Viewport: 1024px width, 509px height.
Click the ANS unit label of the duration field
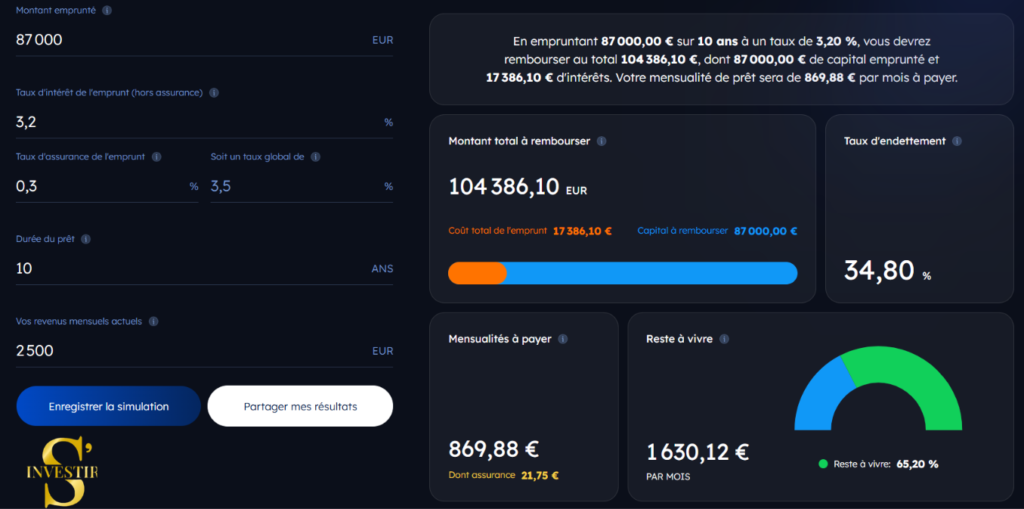click(x=382, y=269)
